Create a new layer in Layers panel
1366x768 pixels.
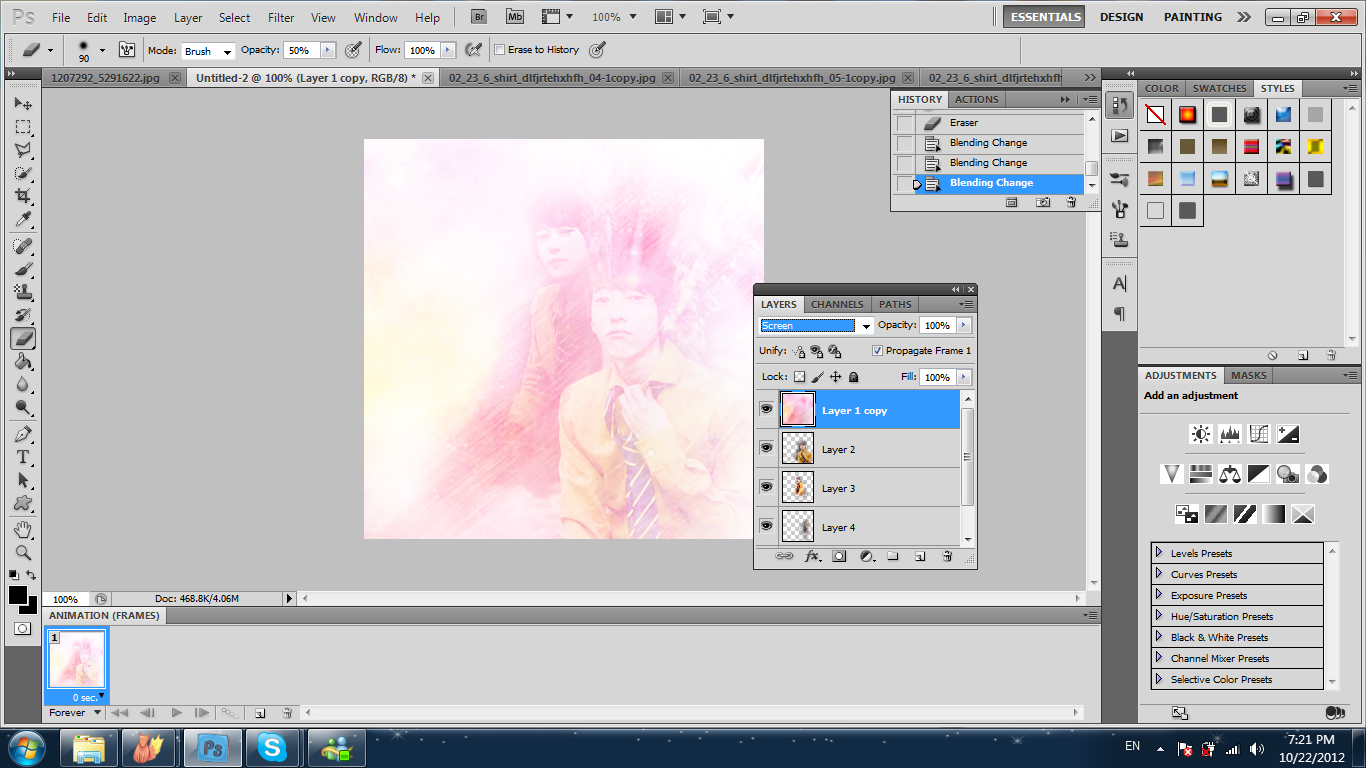coord(920,556)
